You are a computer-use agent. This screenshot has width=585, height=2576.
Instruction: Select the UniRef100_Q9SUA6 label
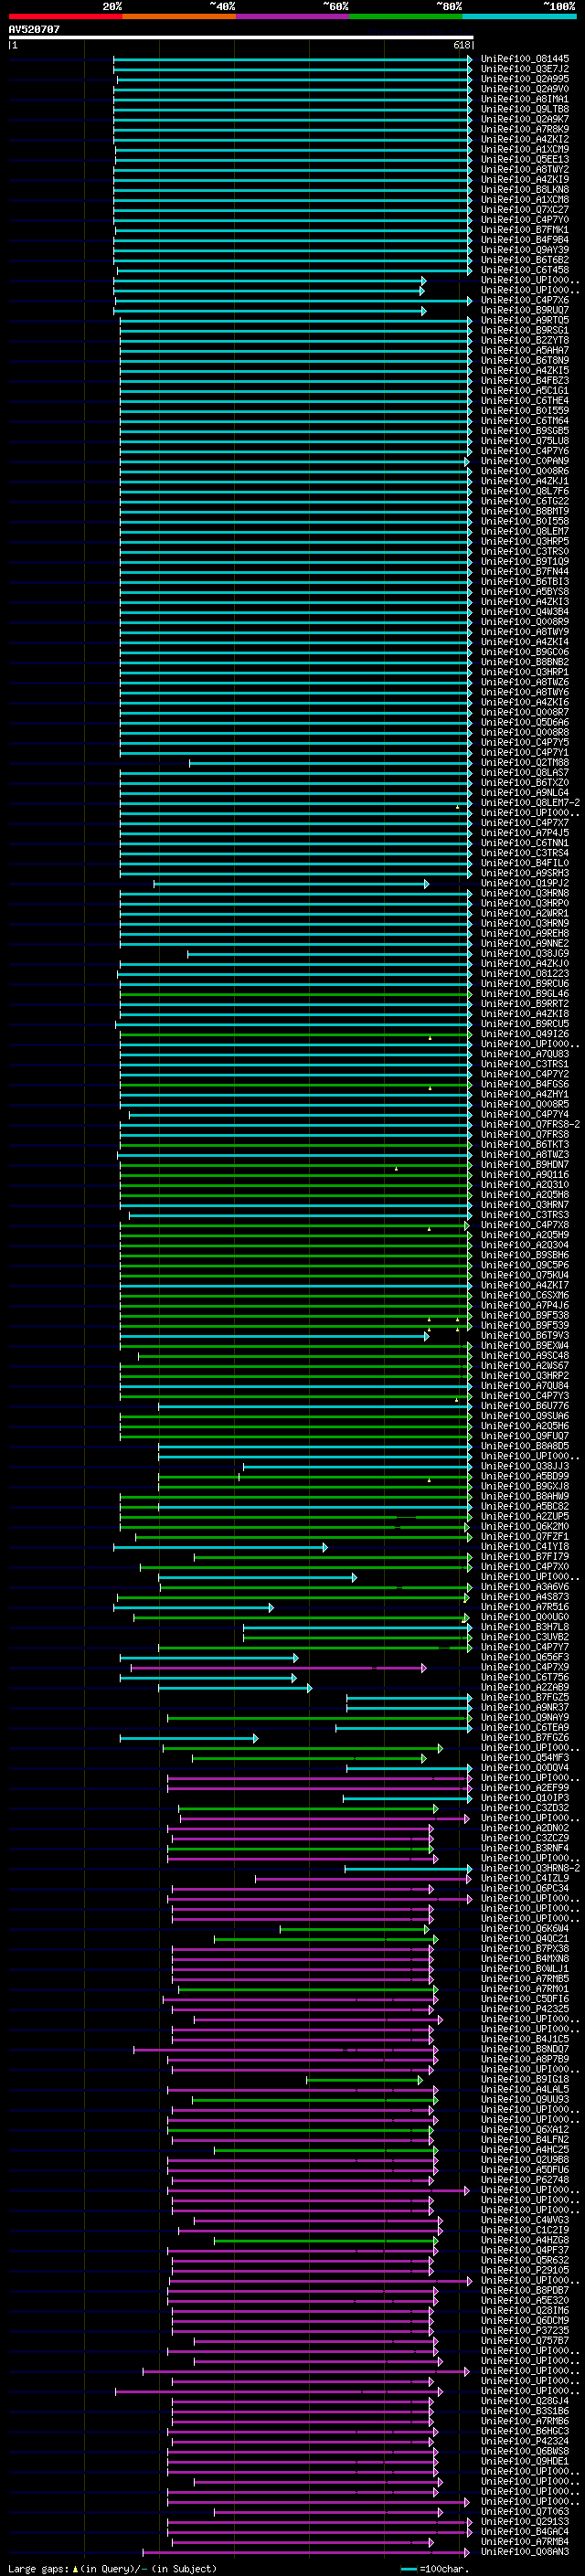point(524,1416)
